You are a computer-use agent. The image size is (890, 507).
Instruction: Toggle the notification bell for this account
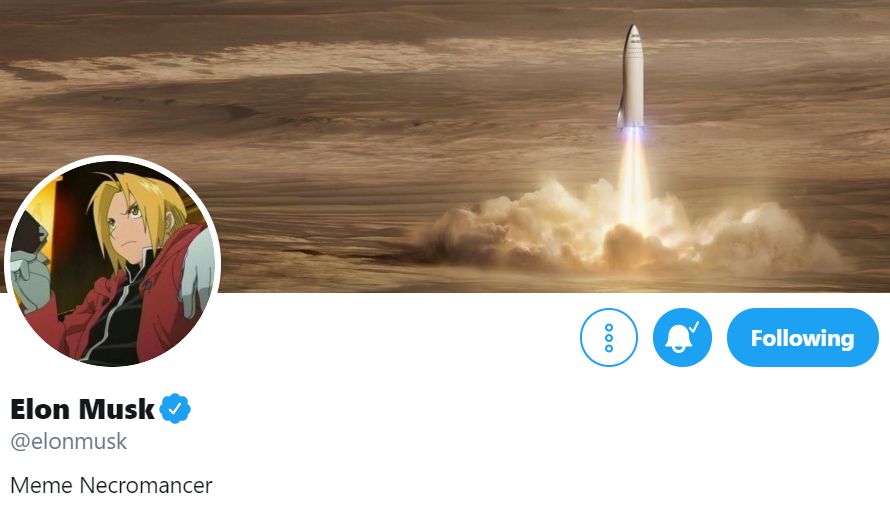pos(682,338)
